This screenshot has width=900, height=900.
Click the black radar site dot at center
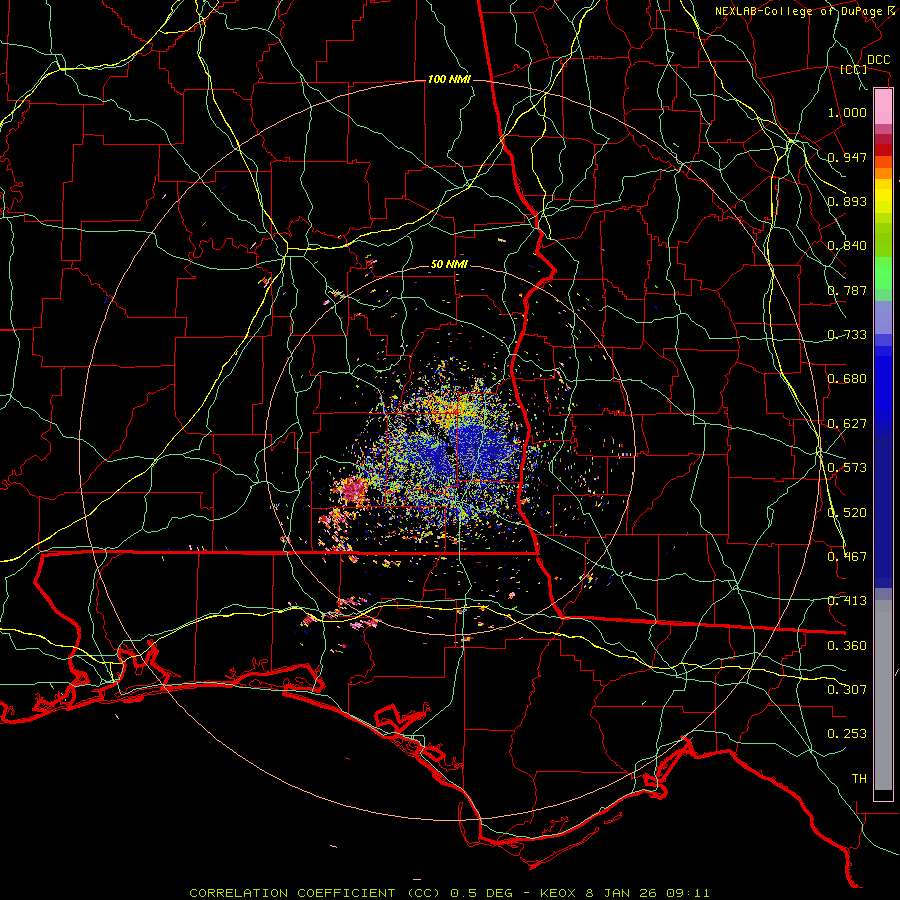450,449
